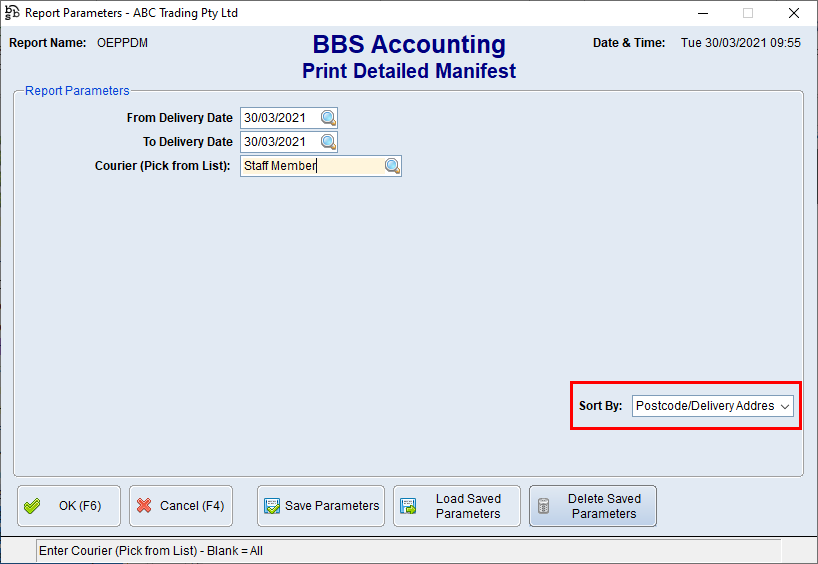Click the date and time display
The width and height of the screenshot is (818, 564).
(740, 43)
